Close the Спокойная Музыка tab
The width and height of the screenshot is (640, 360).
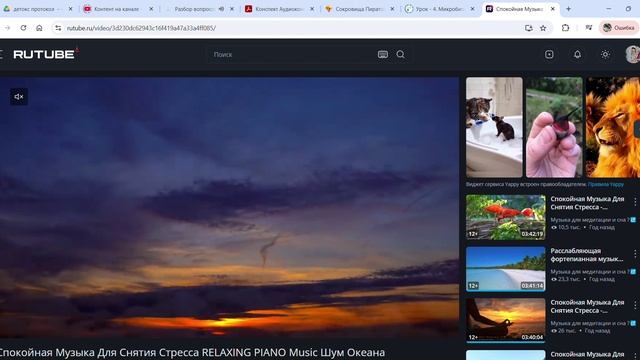coord(553,9)
